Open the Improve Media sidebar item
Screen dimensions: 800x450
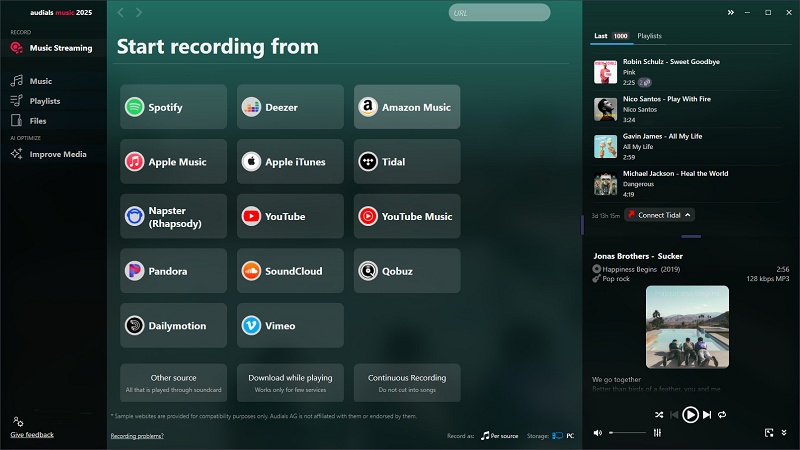(x=57, y=154)
